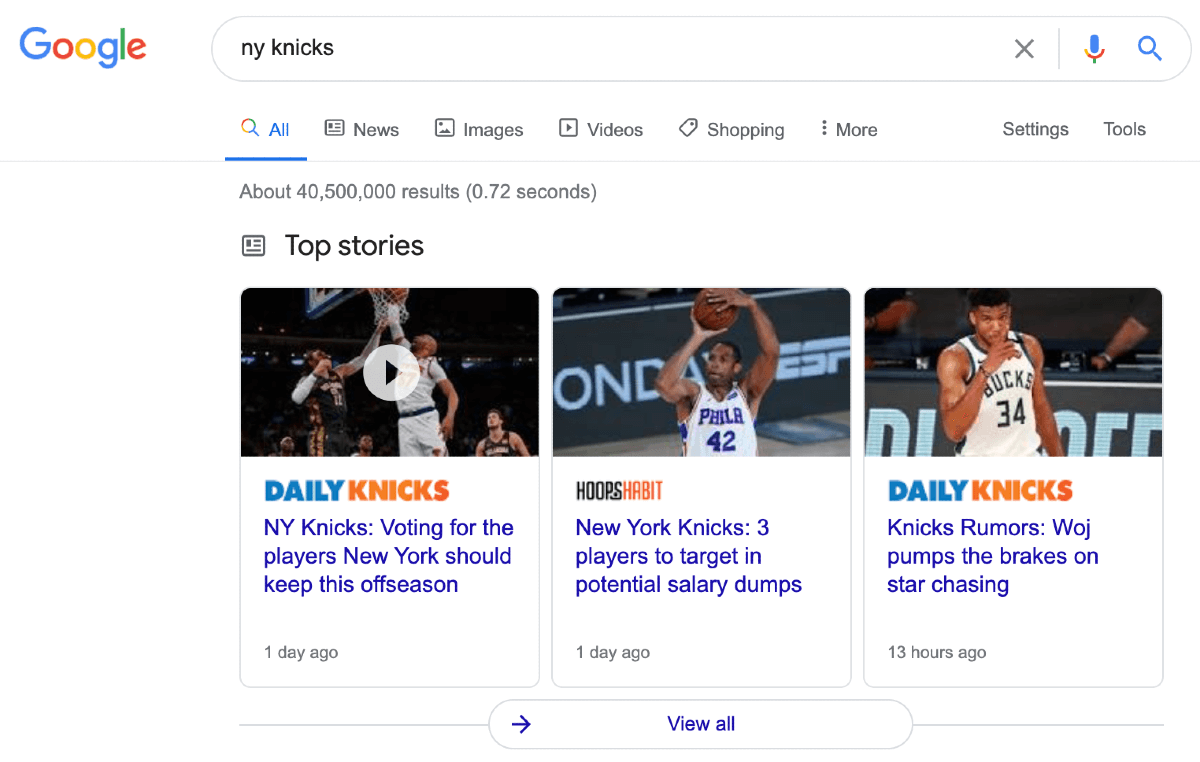Viewport: 1200px width, 762px height.
Task: Click Daily Knicks logo on Rumors story
Action: [980, 490]
